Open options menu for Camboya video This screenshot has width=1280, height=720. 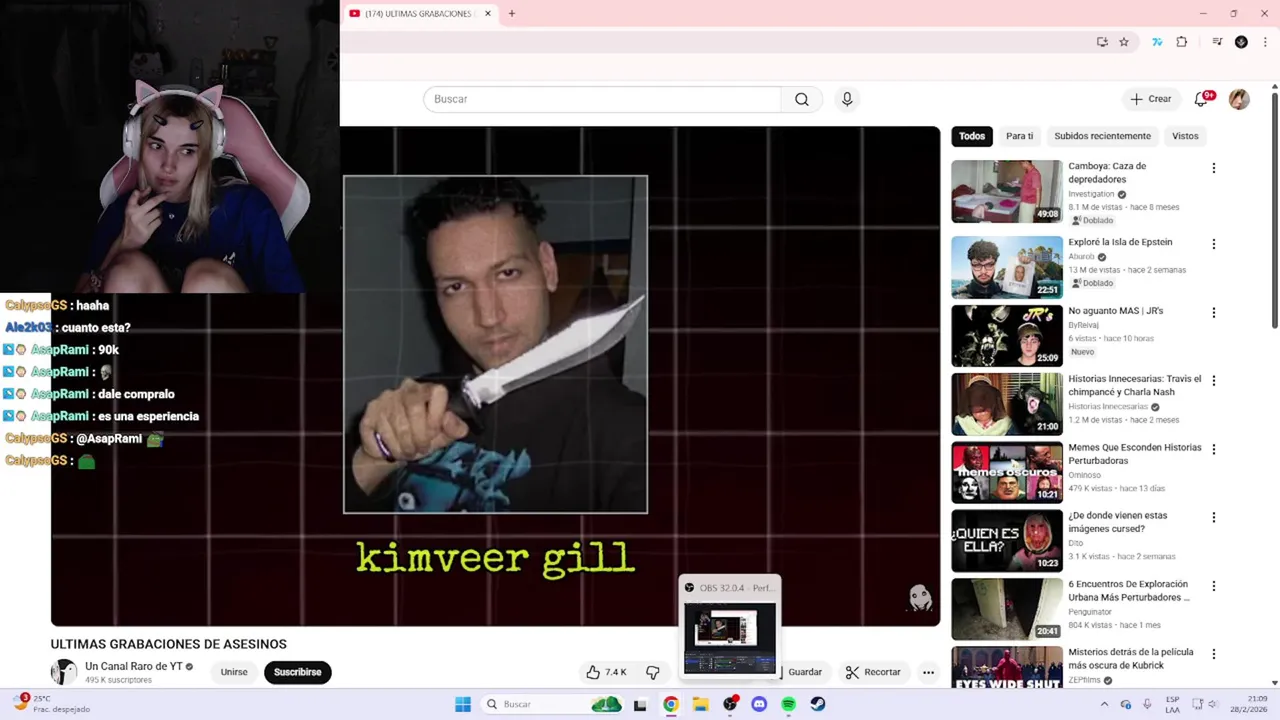pyautogui.click(x=1214, y=168)
